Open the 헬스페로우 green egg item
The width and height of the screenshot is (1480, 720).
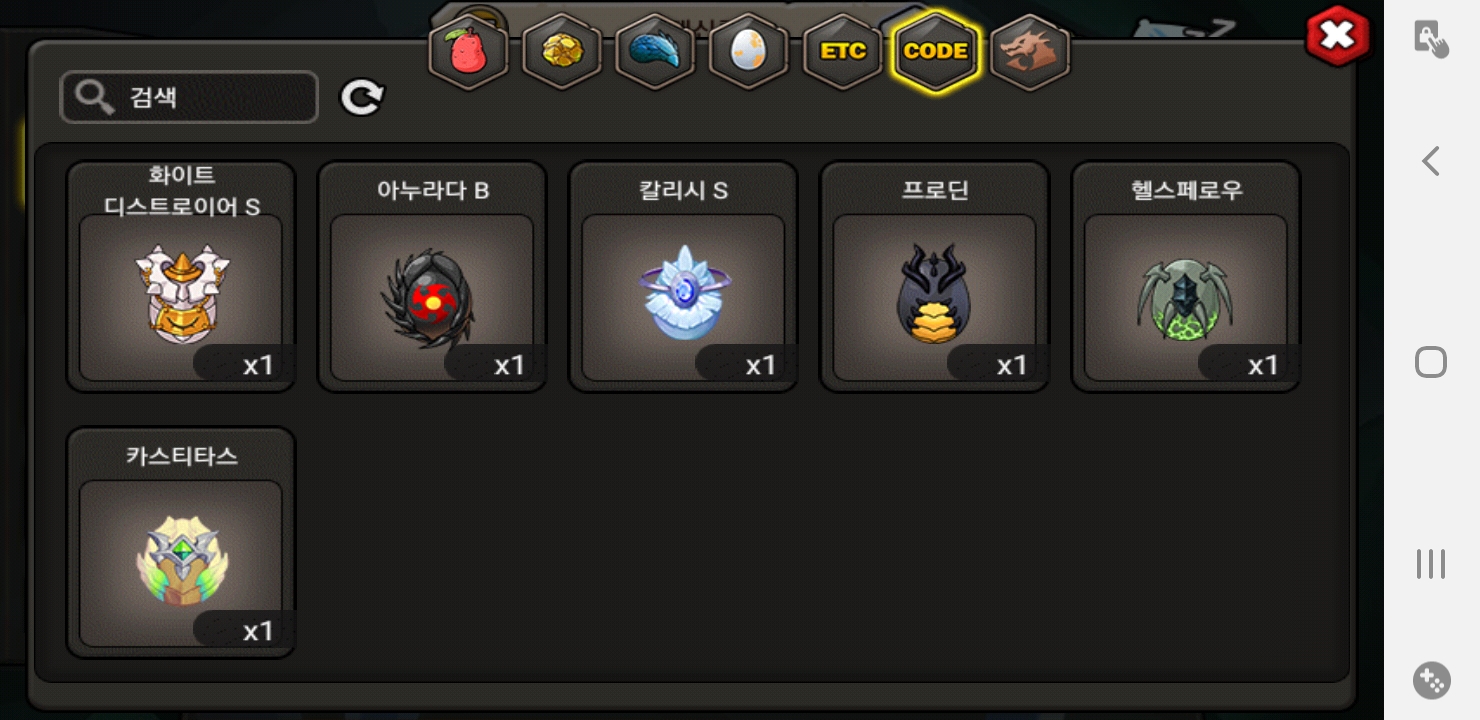pos(1186,277)
